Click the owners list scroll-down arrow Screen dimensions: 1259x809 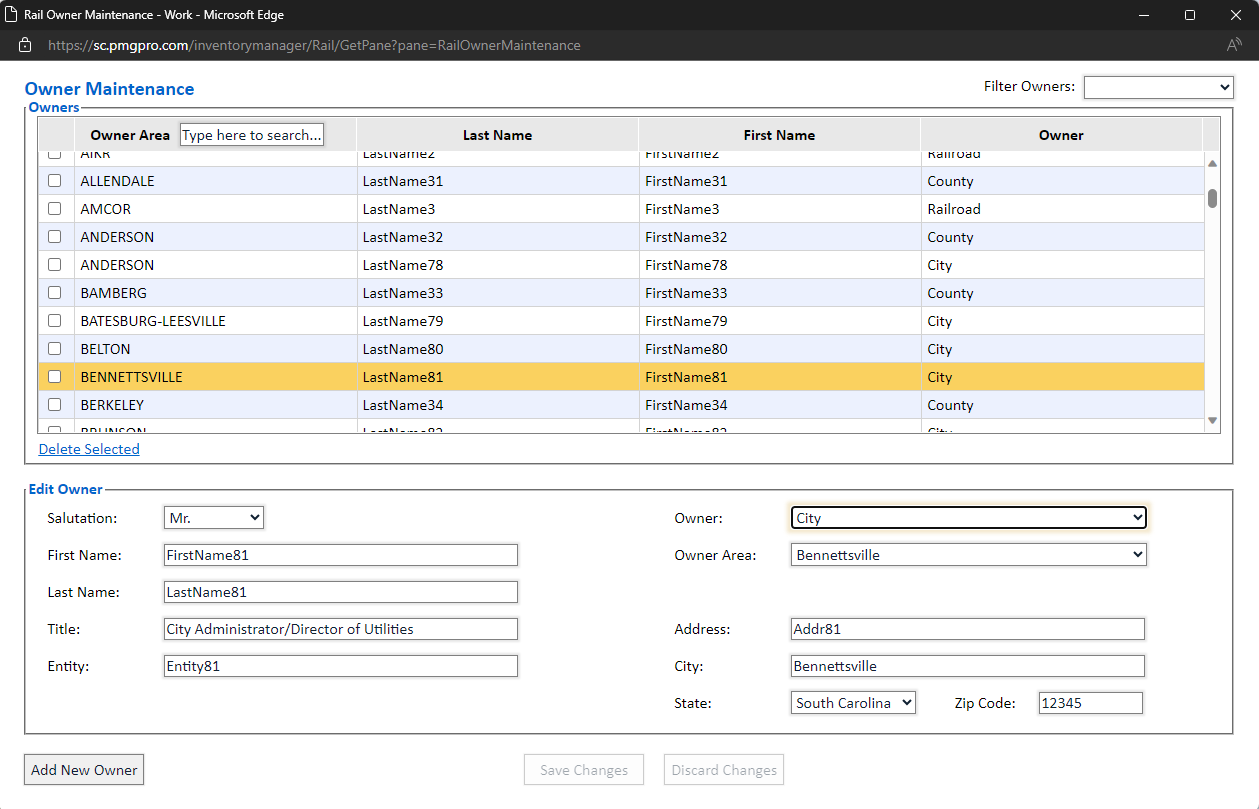[x=1213, y=421]
